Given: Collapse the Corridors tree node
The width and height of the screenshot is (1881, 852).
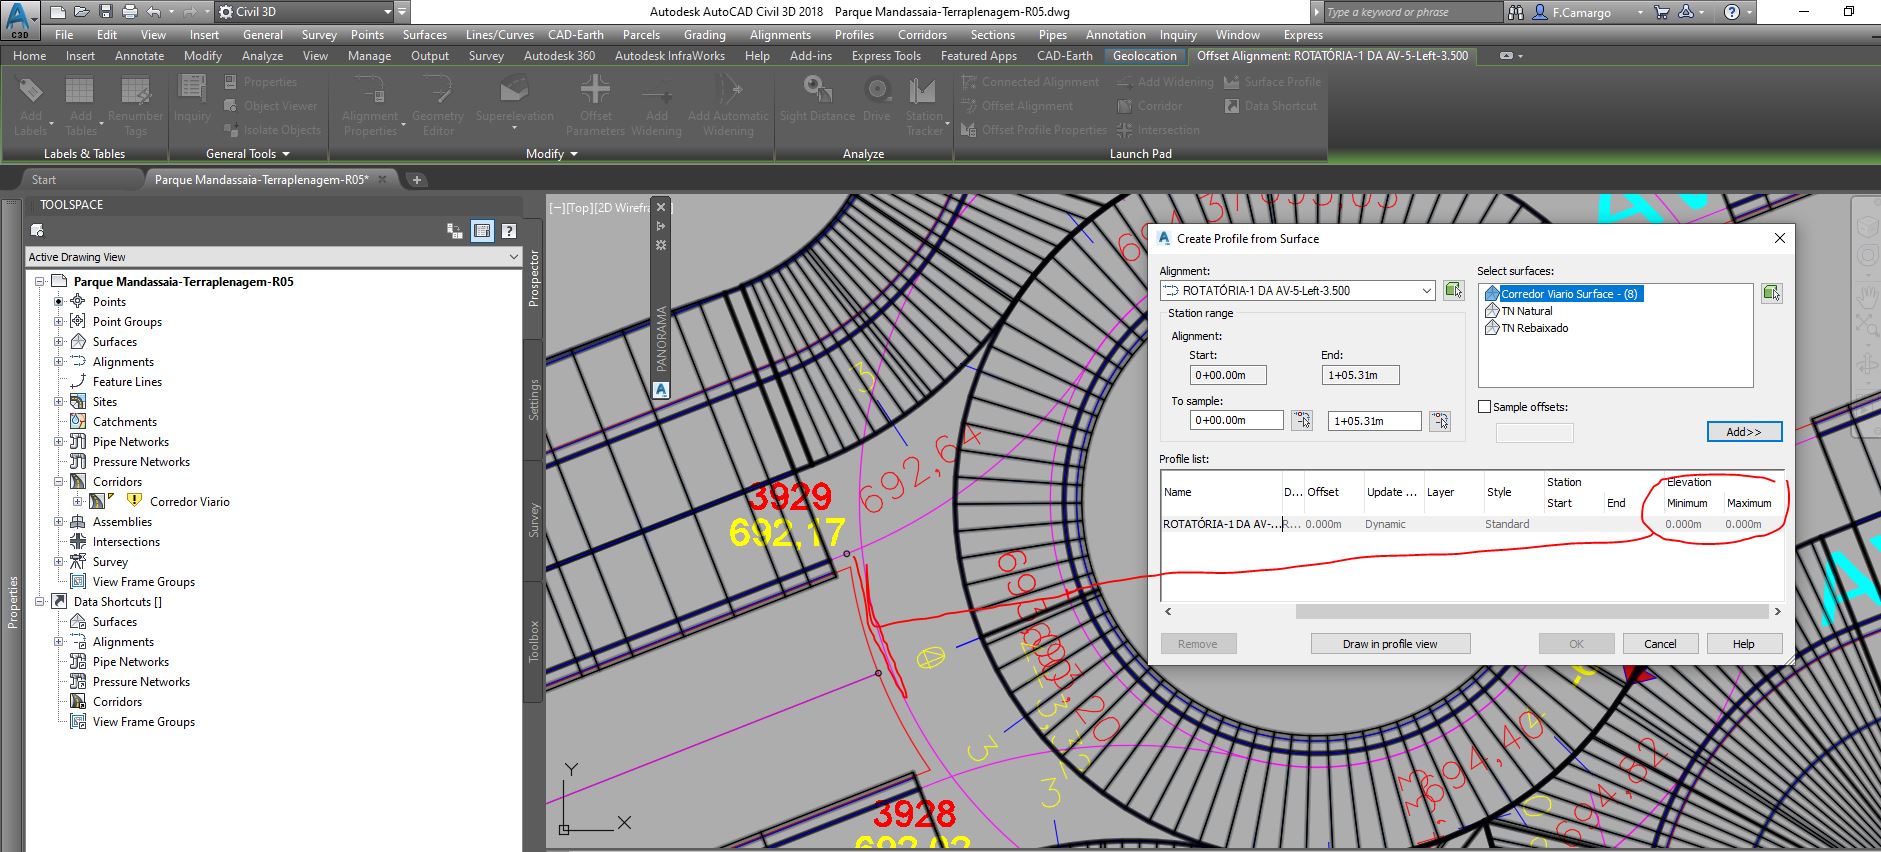Looking at the screenshot, I should tap(58, 482).
